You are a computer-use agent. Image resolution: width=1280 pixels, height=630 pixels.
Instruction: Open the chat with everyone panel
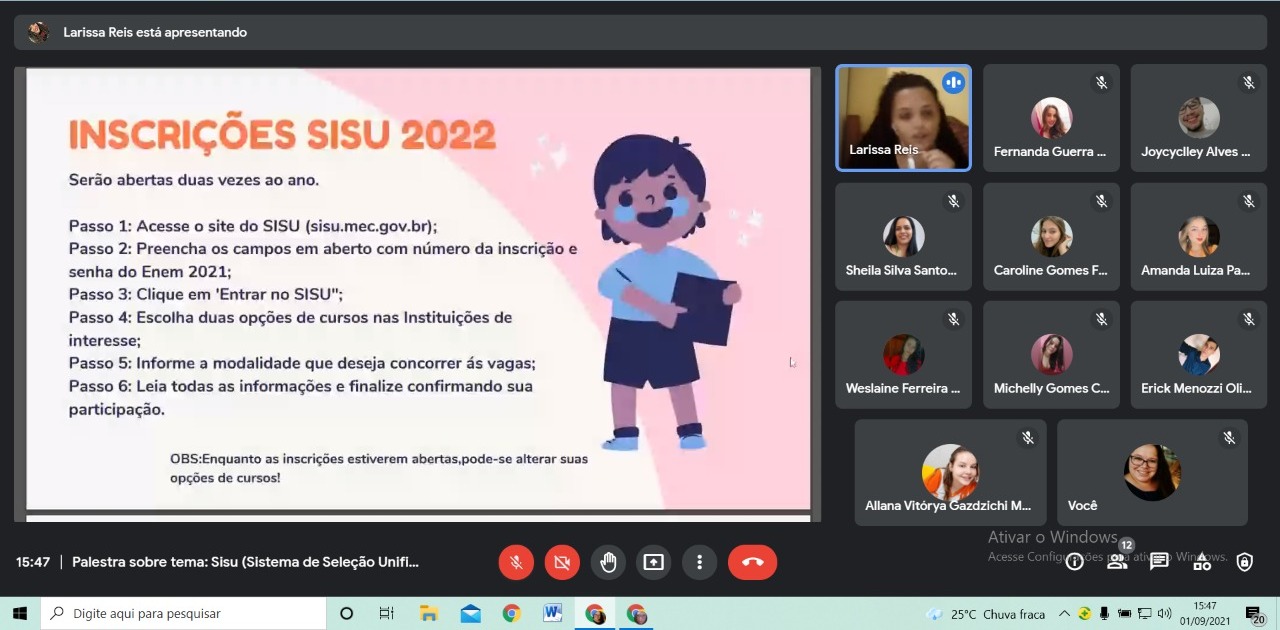click(x=1160, y=562)
